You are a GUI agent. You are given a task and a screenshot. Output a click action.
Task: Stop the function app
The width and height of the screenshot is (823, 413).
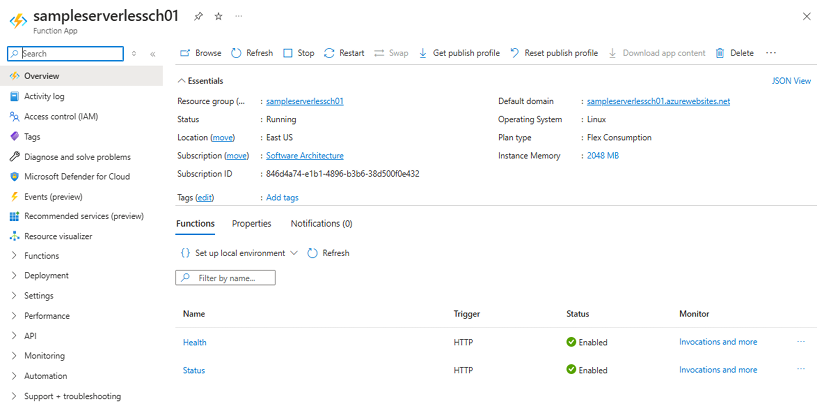299,53
